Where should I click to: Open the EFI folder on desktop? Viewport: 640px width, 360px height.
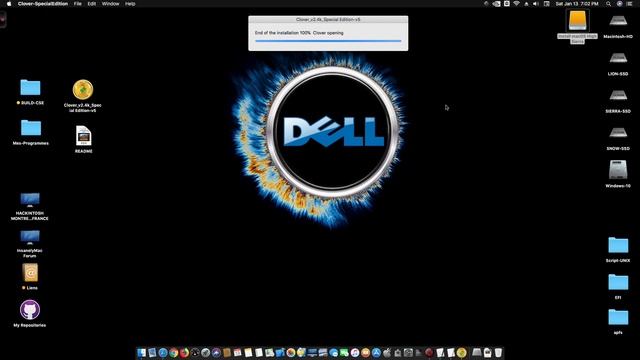point(618,282)
